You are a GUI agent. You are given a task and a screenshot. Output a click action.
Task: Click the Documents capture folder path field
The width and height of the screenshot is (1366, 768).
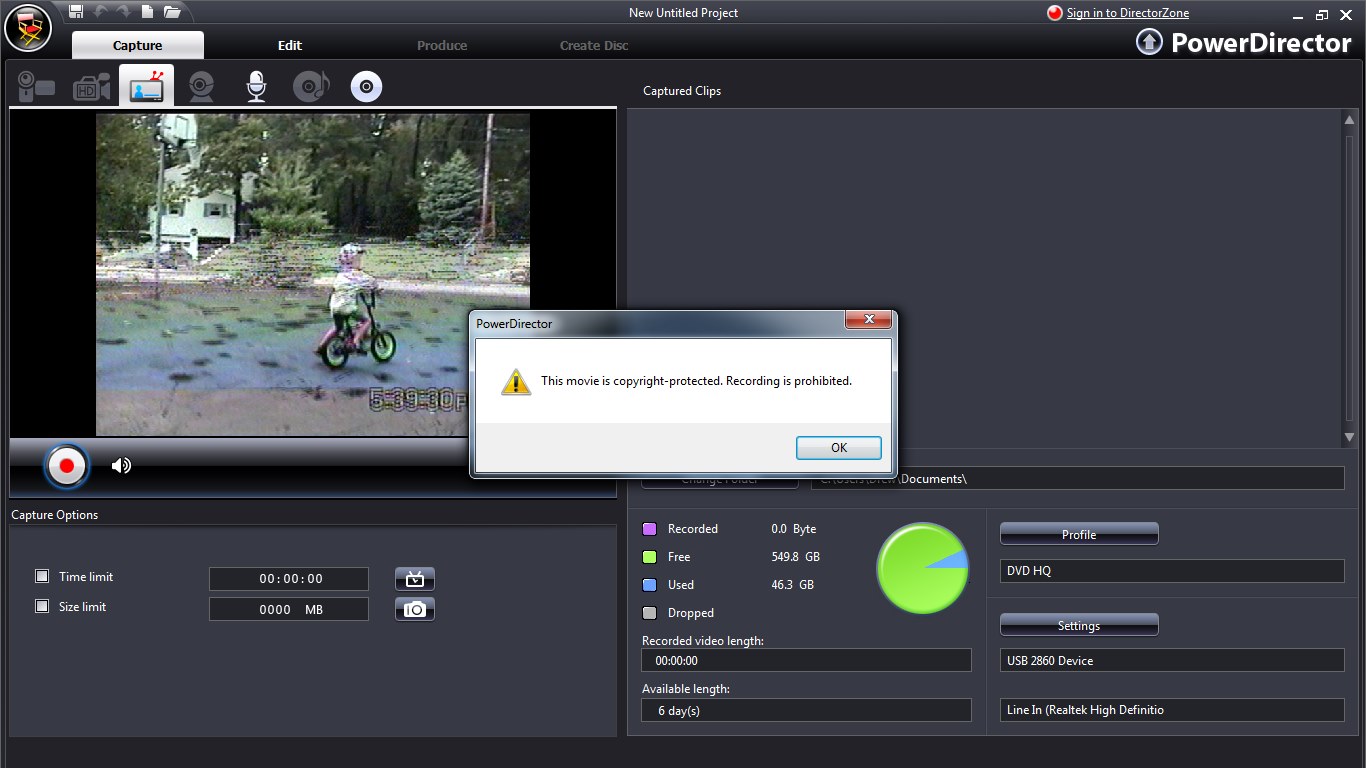point(1077,479)
